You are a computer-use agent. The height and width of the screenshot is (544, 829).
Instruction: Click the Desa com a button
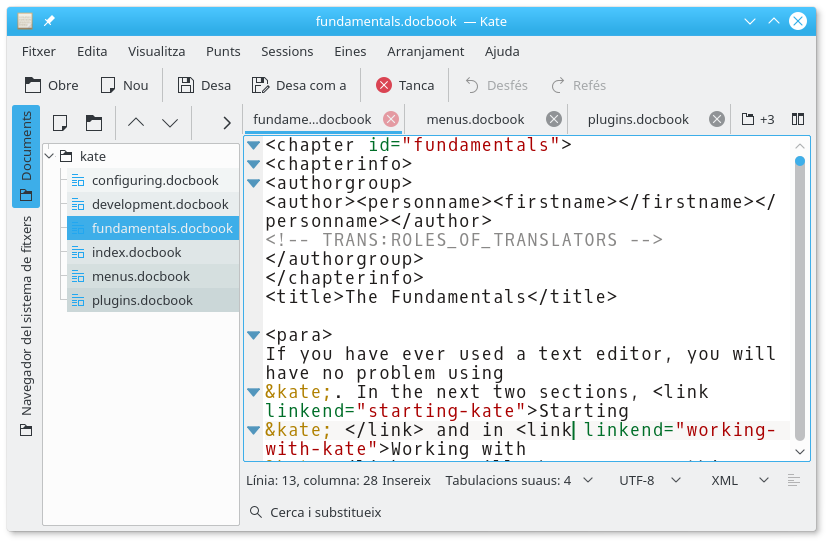(299, 85)
